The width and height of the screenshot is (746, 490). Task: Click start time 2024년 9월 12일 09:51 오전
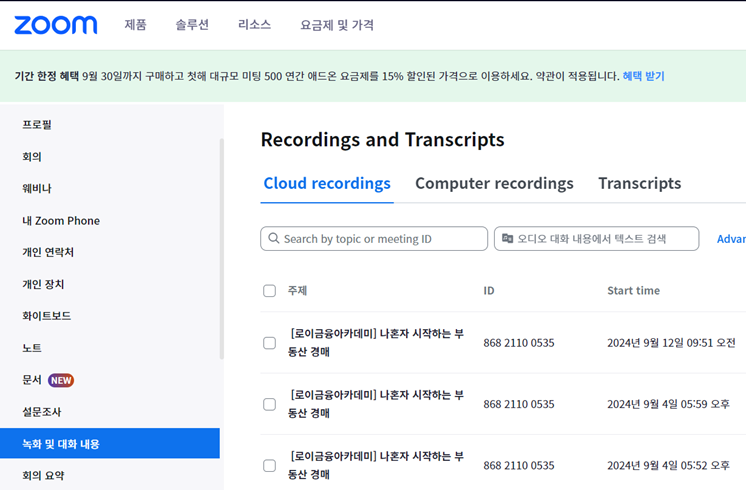point(671,343)
